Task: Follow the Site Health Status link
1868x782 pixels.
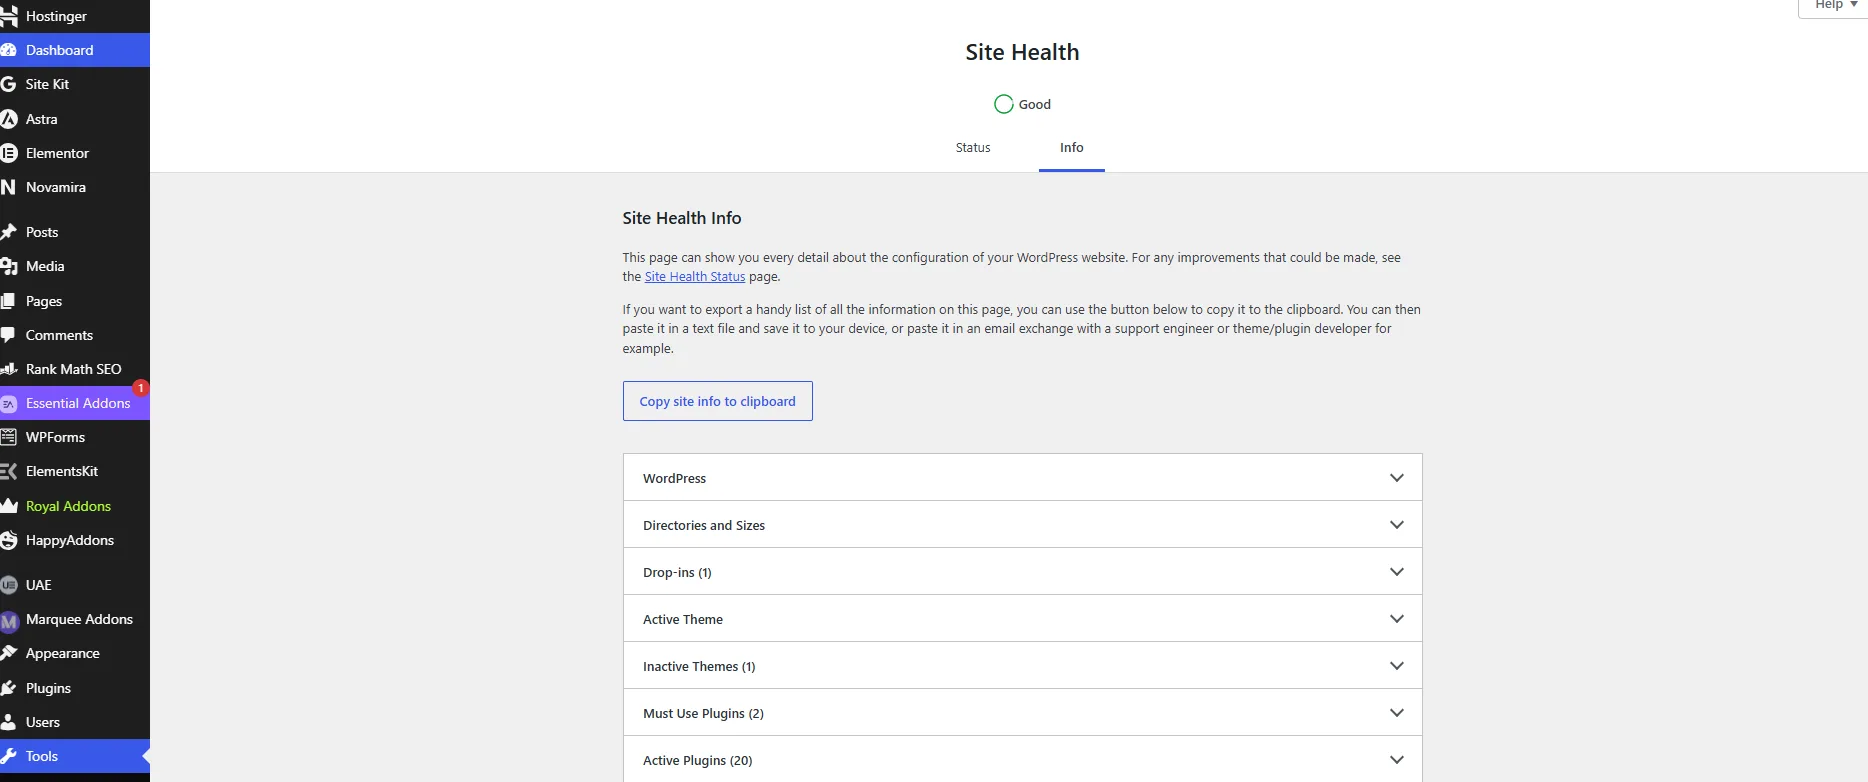Action: click(695, 277)
